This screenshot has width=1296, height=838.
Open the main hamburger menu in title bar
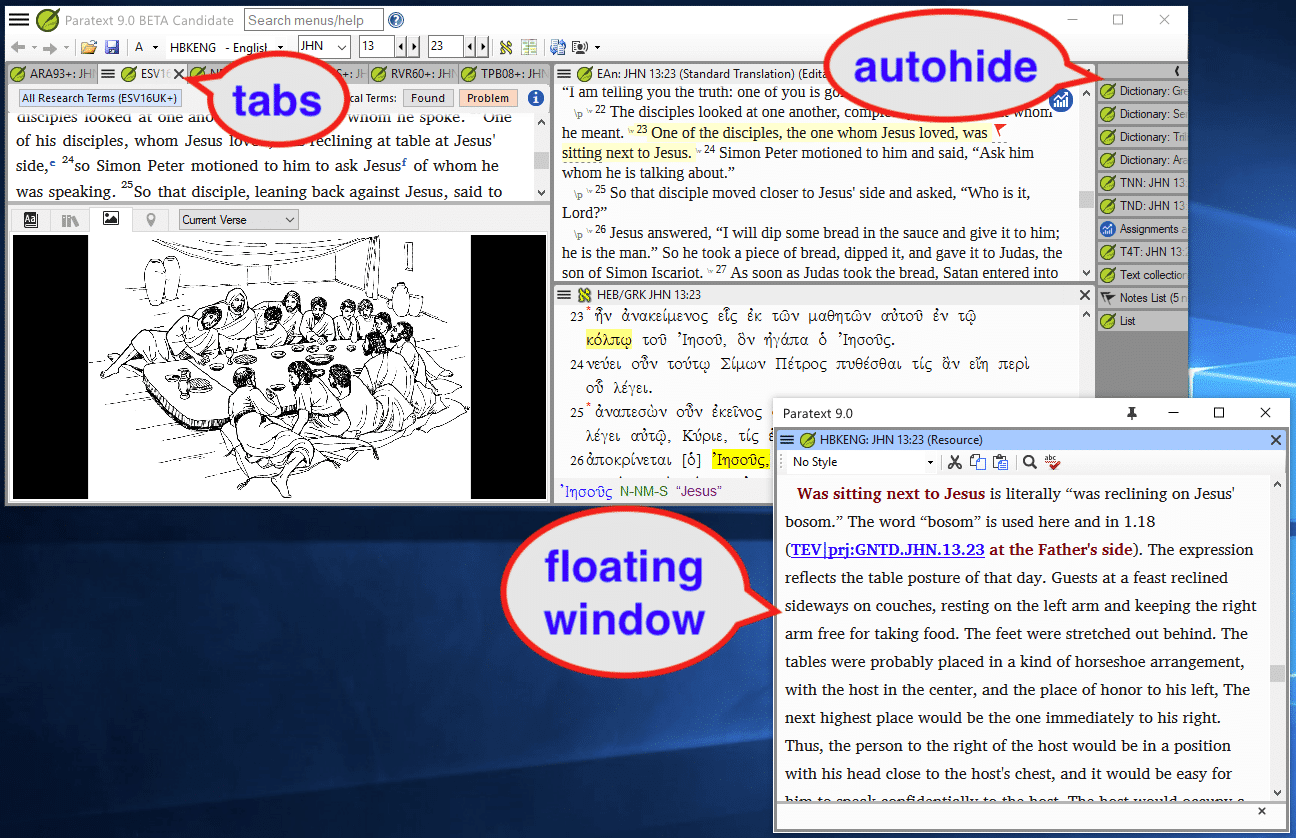(x=19, y=20)
